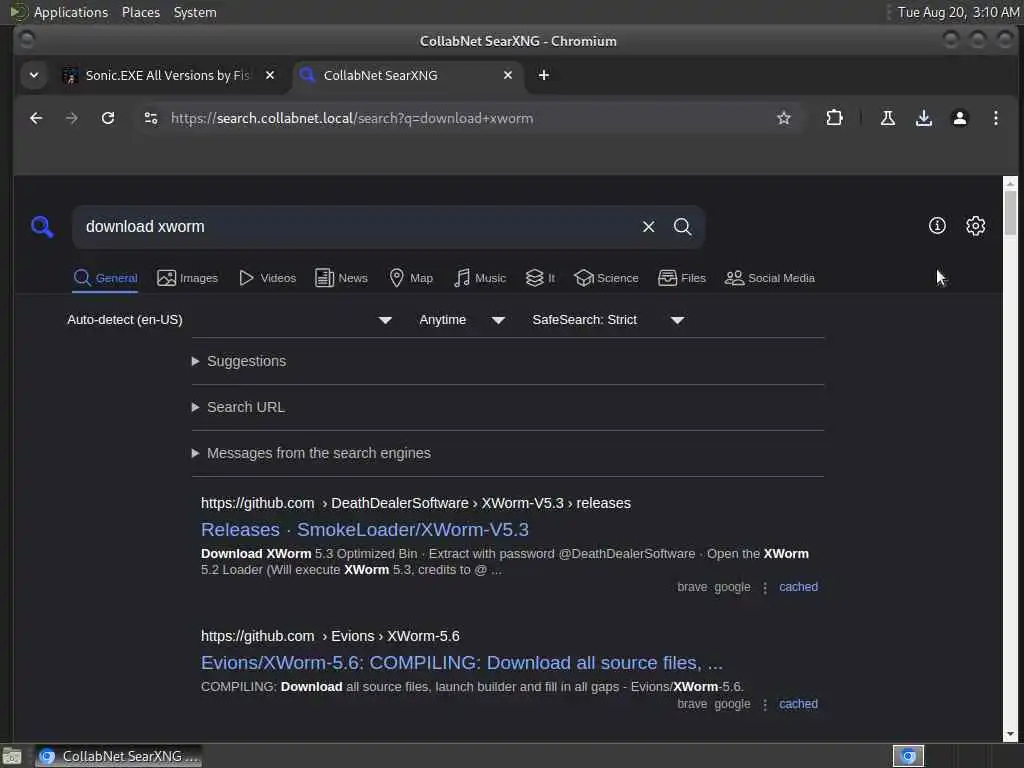Switch to Map search category
Screen dimensions: 1024x768
[x=411, y=278]
